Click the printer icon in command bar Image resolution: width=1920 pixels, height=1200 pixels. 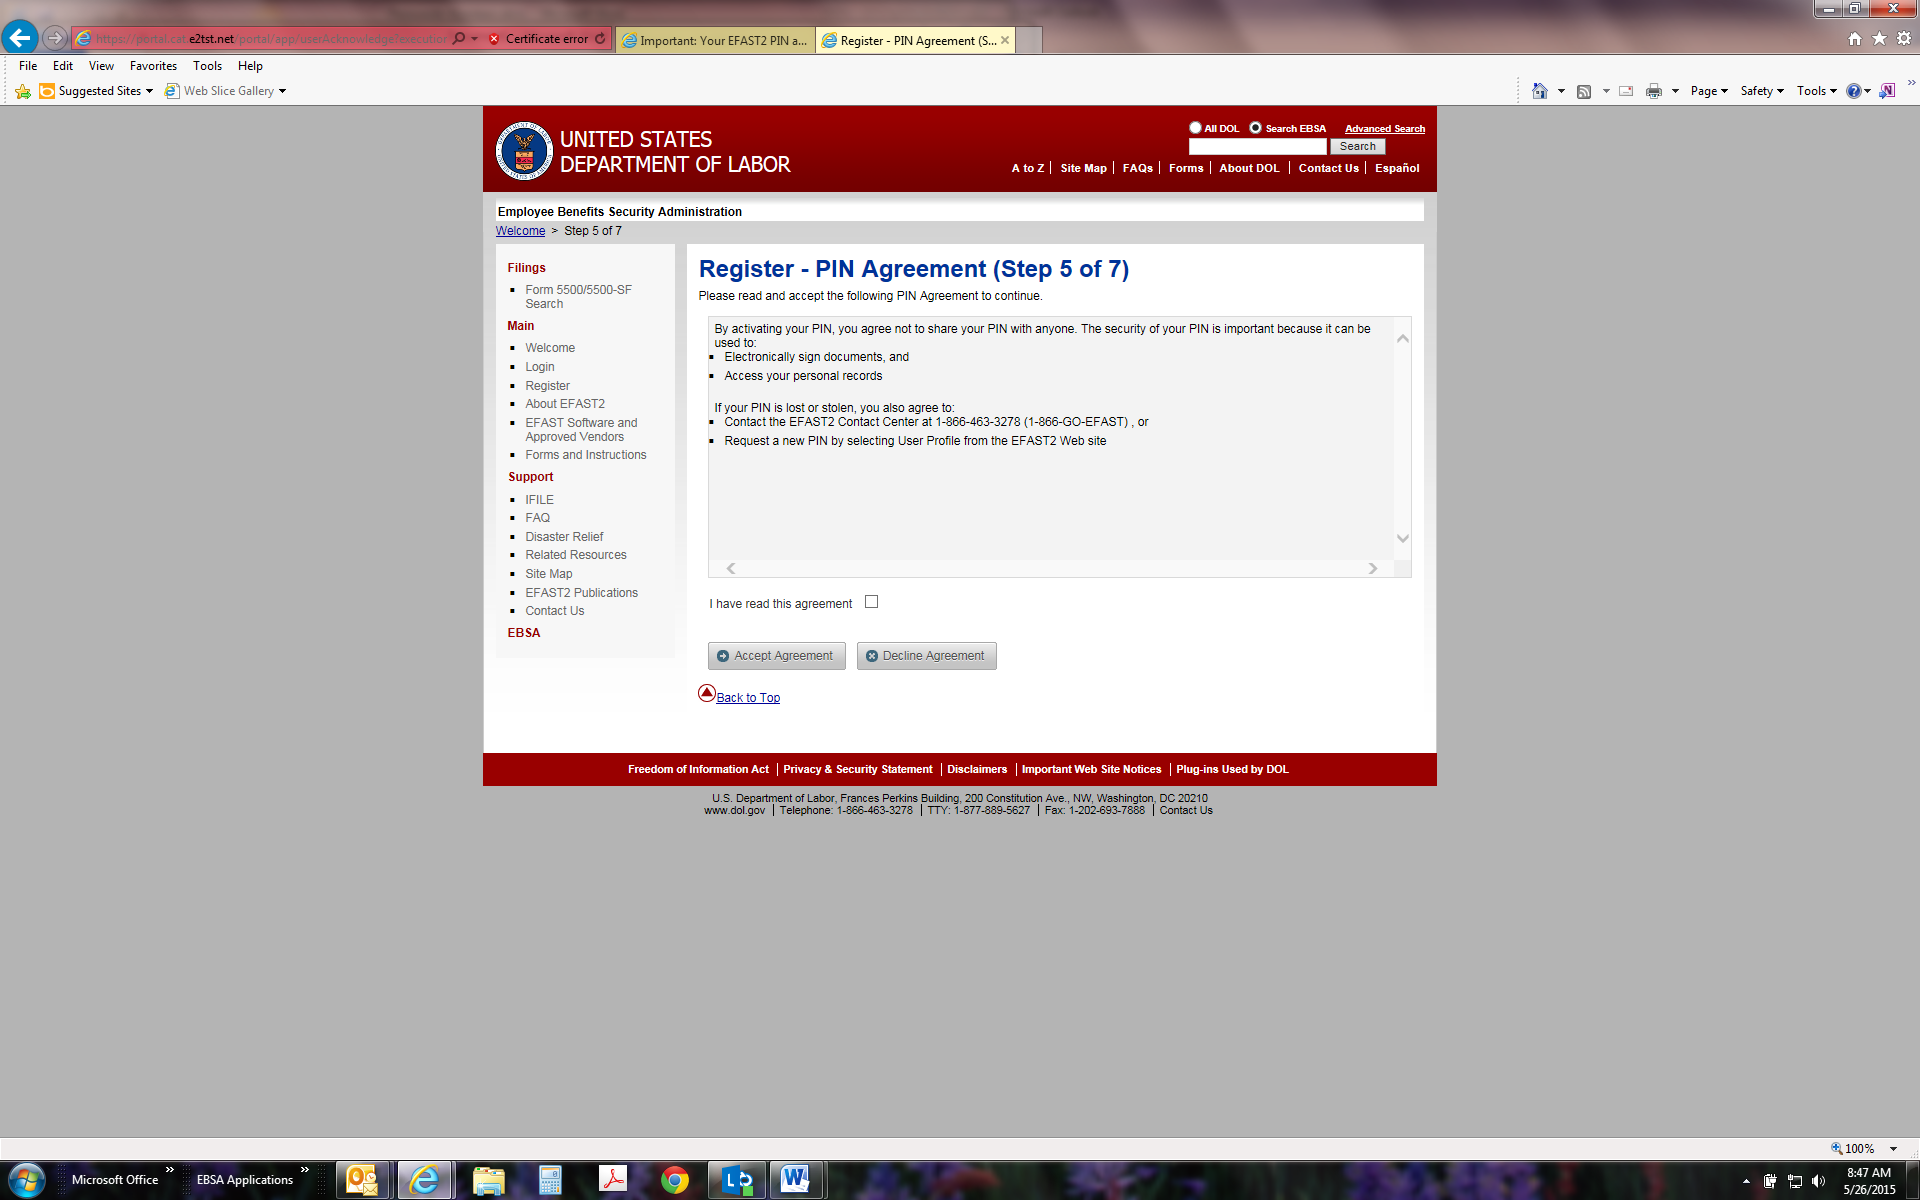(x=1654, y=91)
